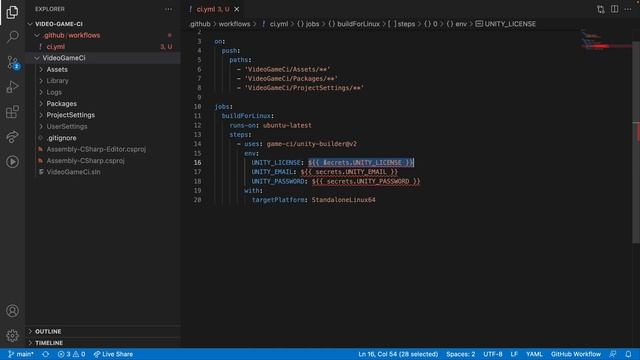
Task: Click line number 16 in gutter
Action: pyautogui.click(x=198, y=162)
